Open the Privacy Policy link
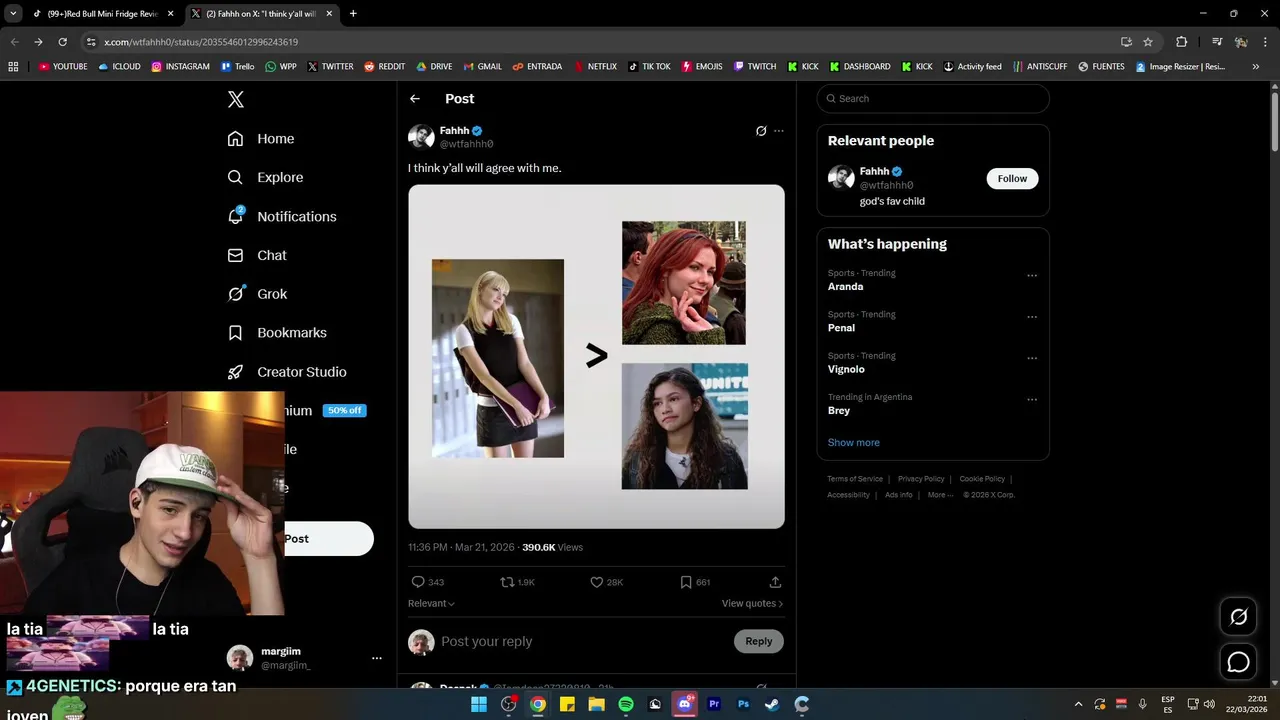Screen dimensions: 1280x720 (921, 479)
